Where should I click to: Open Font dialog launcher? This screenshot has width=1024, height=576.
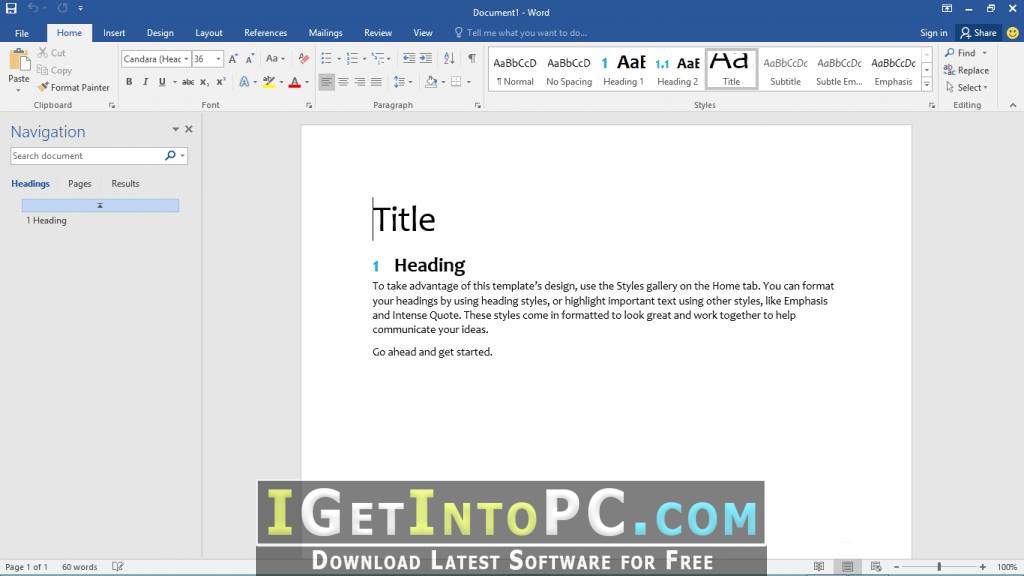(x=309, y=105)
